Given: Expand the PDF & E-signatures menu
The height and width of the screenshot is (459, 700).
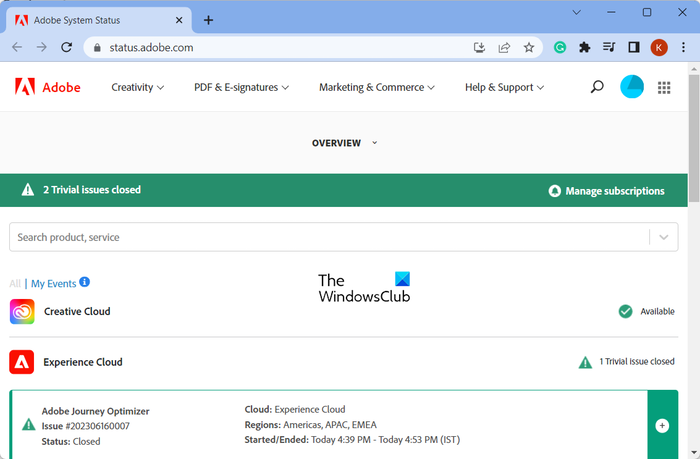Looking at the screenshot, I should 241,88.
